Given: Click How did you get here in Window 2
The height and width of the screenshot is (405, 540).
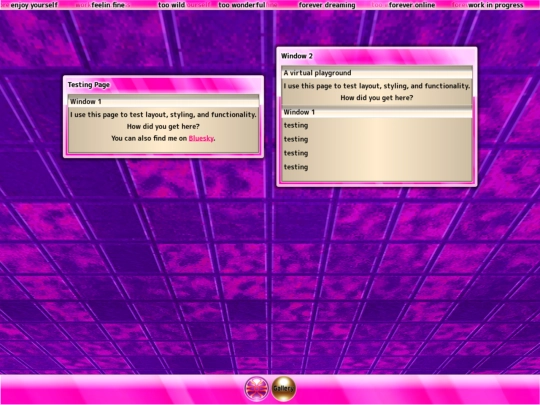Looking at the screenshot, I should [377, 98].
